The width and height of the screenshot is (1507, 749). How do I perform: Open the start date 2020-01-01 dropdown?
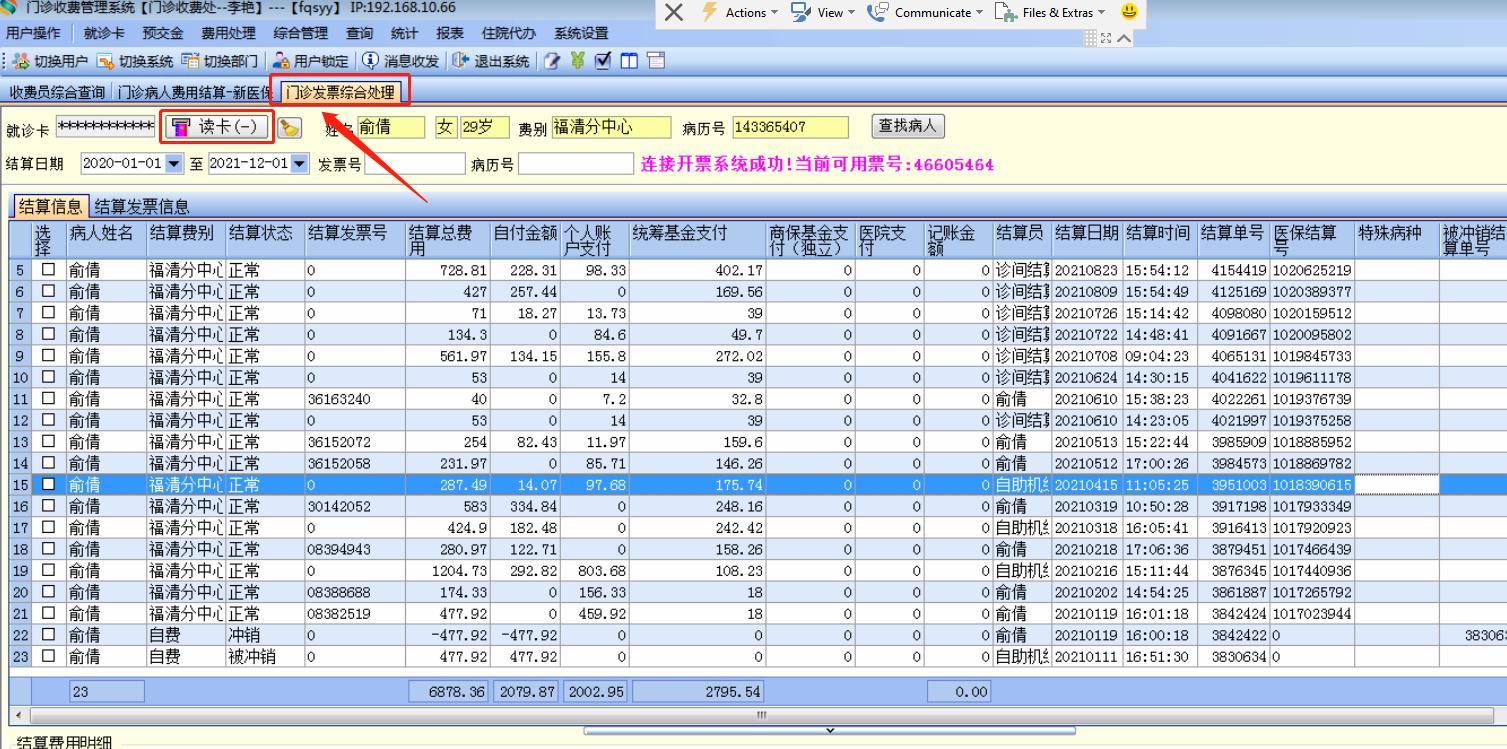(x=176, y=163)
